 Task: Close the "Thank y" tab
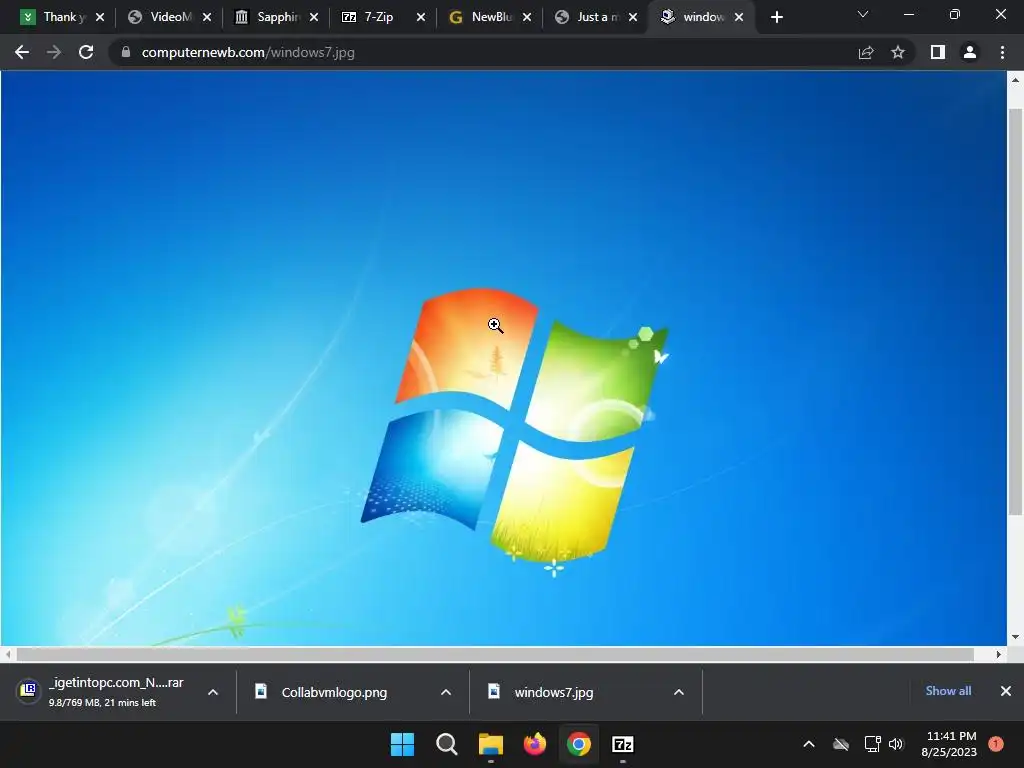tap(100, 18)
